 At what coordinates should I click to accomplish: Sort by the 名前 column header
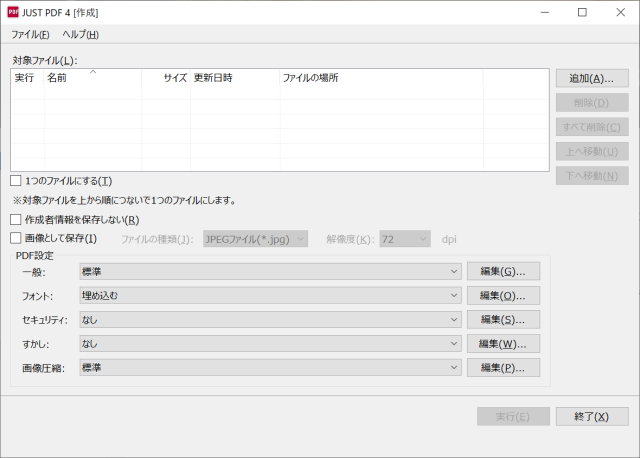(x=93, y=78)
